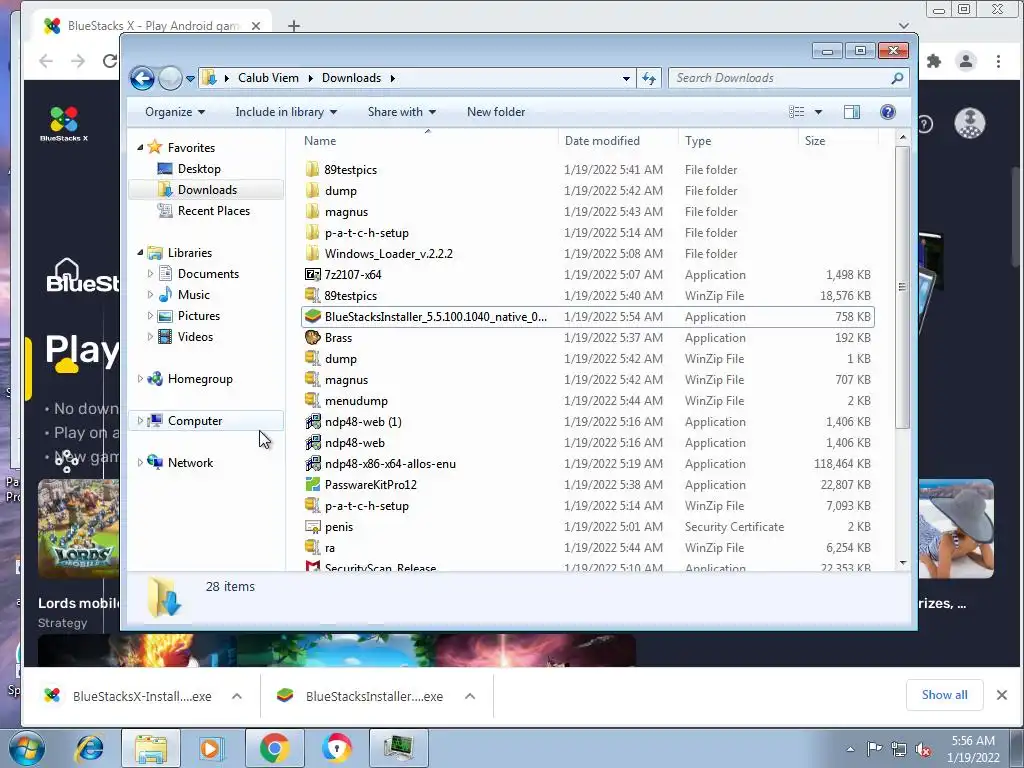Click Downloads in the address breadcrumb

coord(351,78)
